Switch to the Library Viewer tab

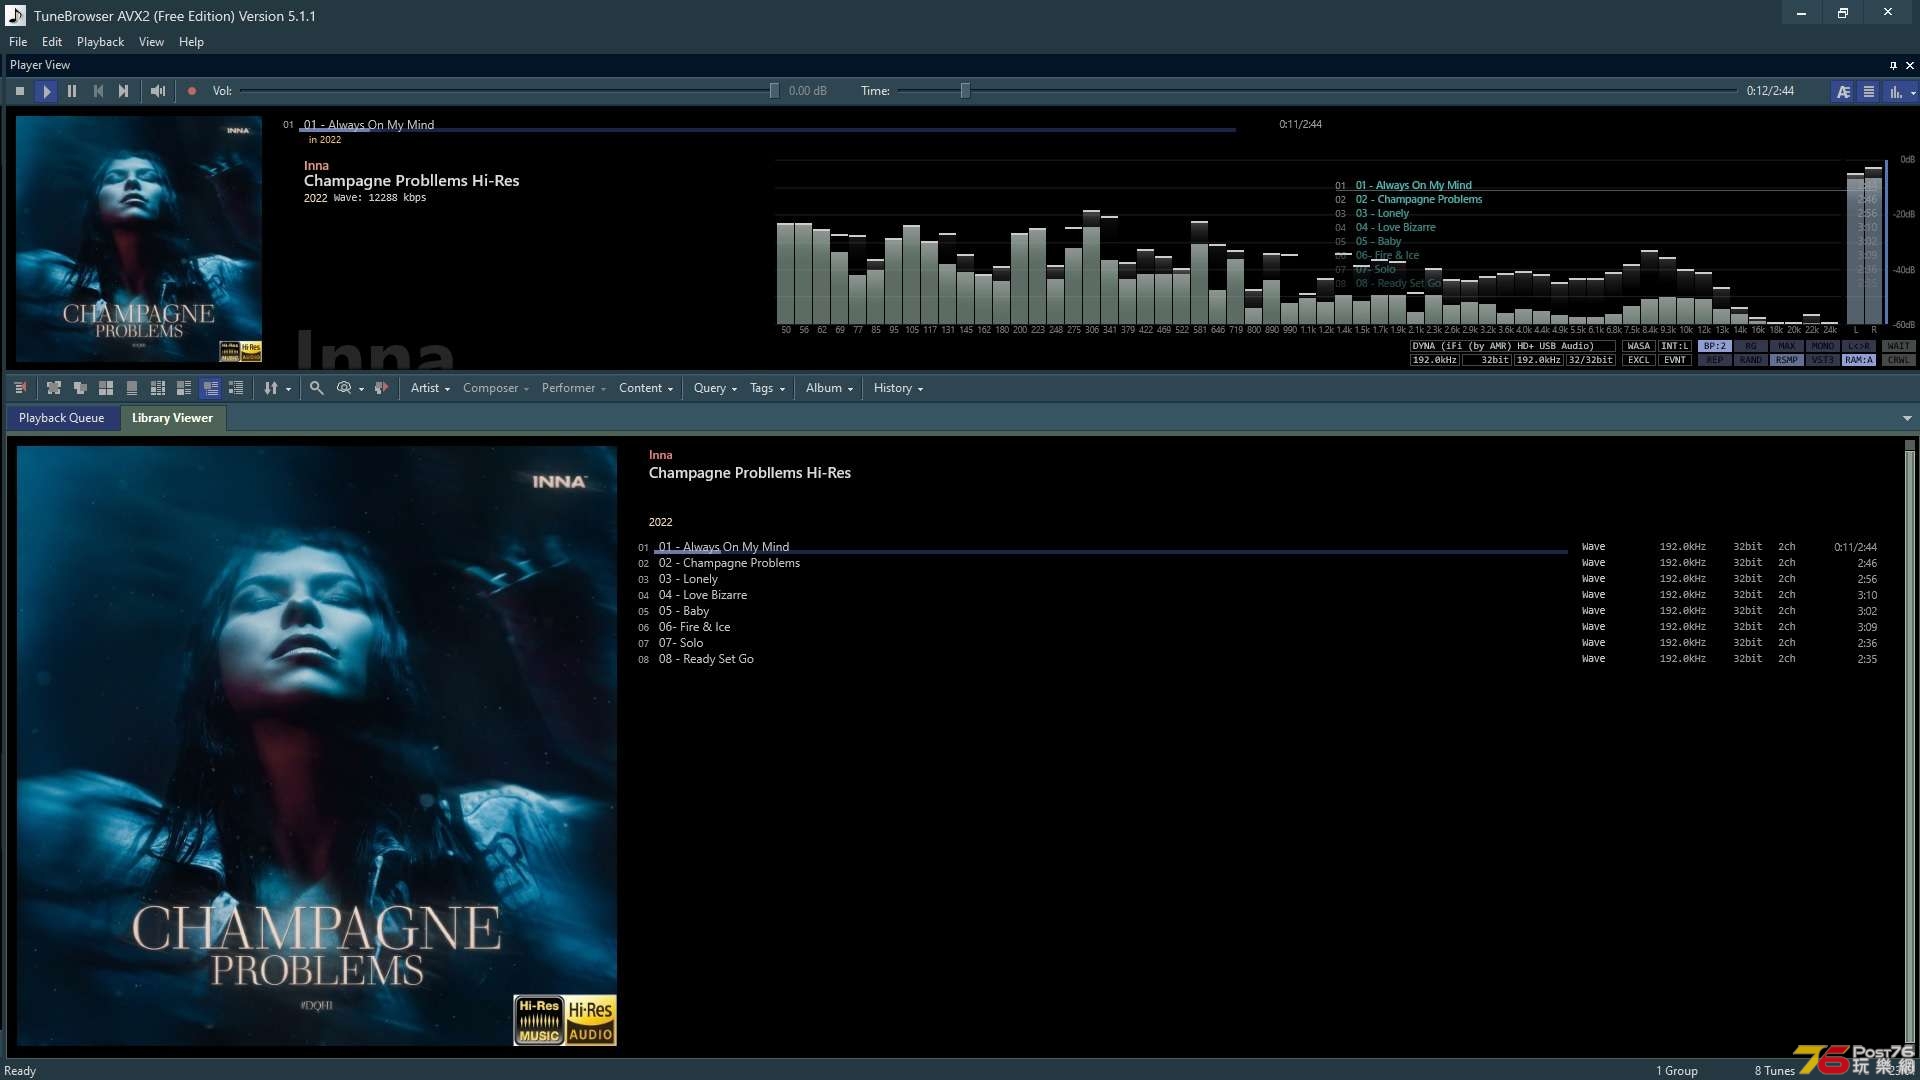[x=172, y=418]
